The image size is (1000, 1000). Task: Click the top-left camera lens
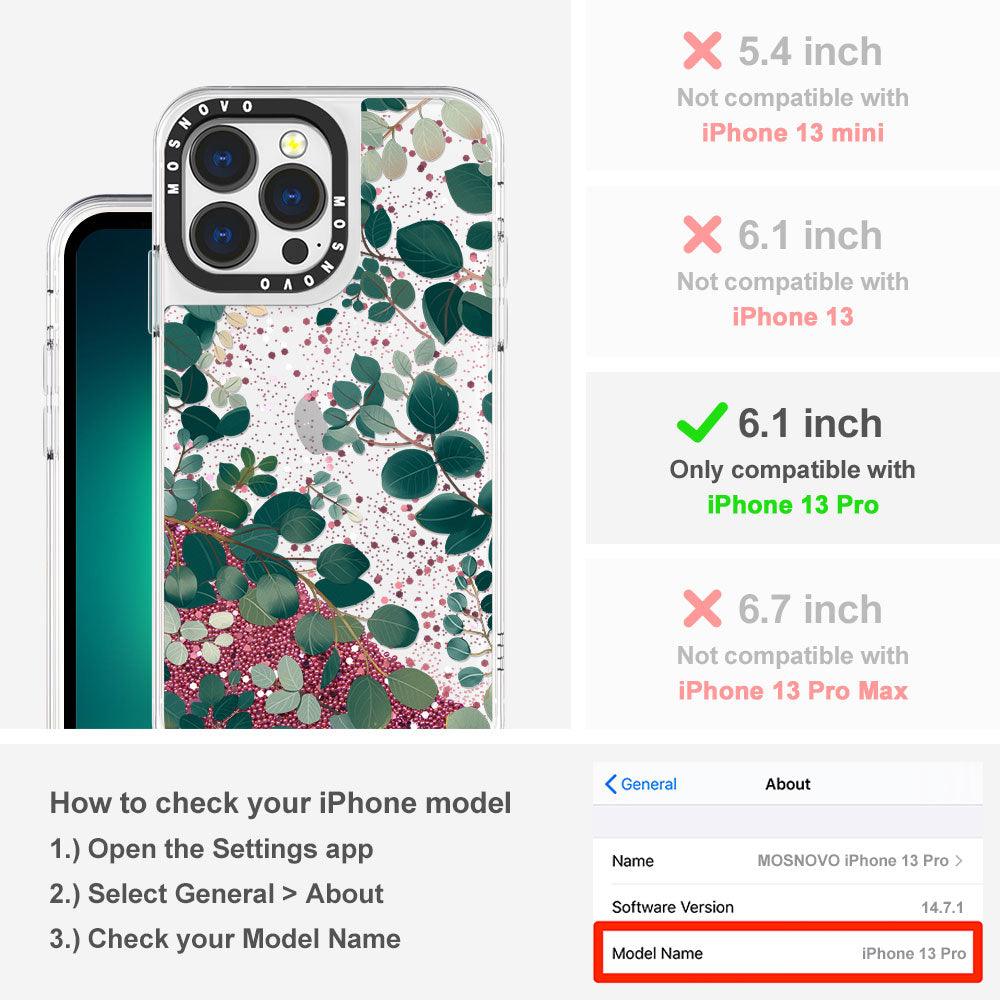click(223, 158)
